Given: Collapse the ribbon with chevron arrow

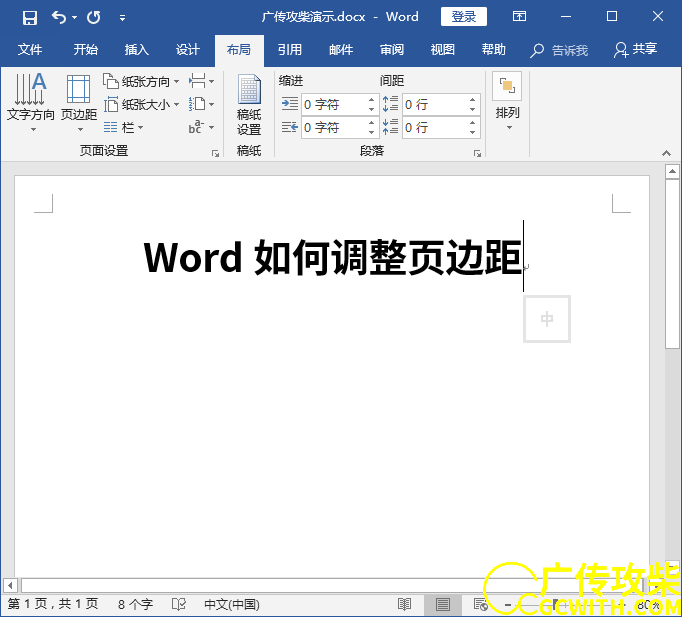Looking at the screenshot, I should (666, 153).
